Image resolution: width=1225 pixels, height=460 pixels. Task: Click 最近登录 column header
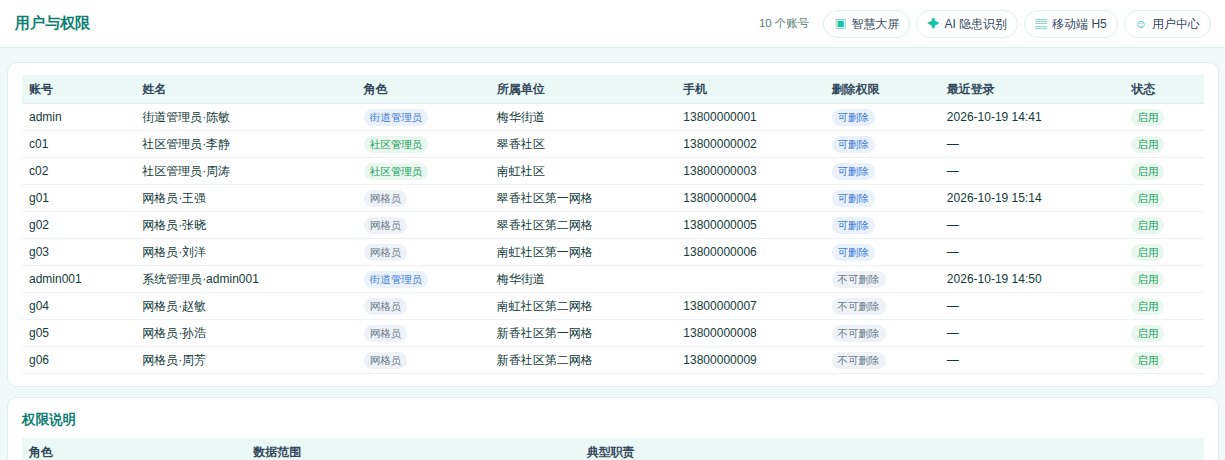970,90
